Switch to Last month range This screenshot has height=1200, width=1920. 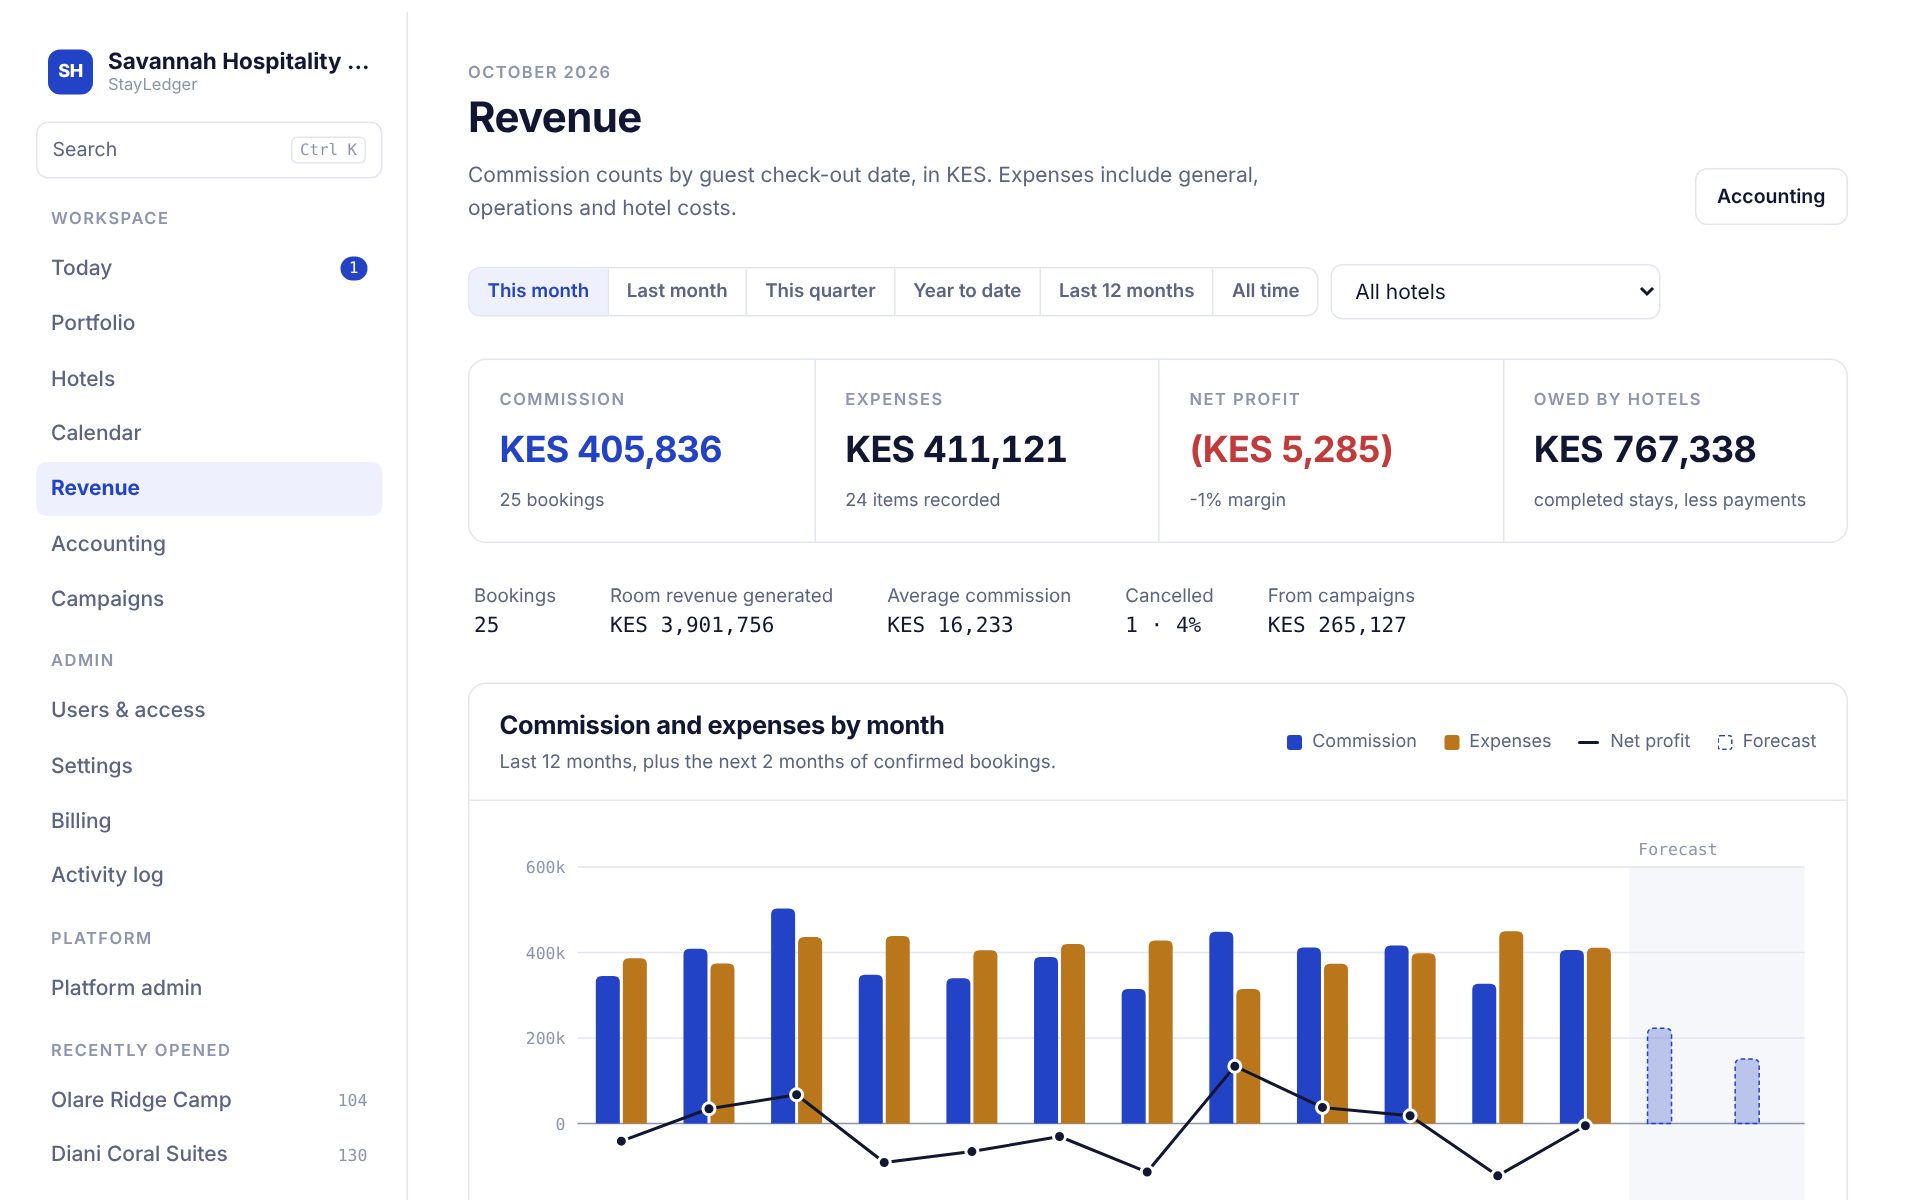coord(677,291)
